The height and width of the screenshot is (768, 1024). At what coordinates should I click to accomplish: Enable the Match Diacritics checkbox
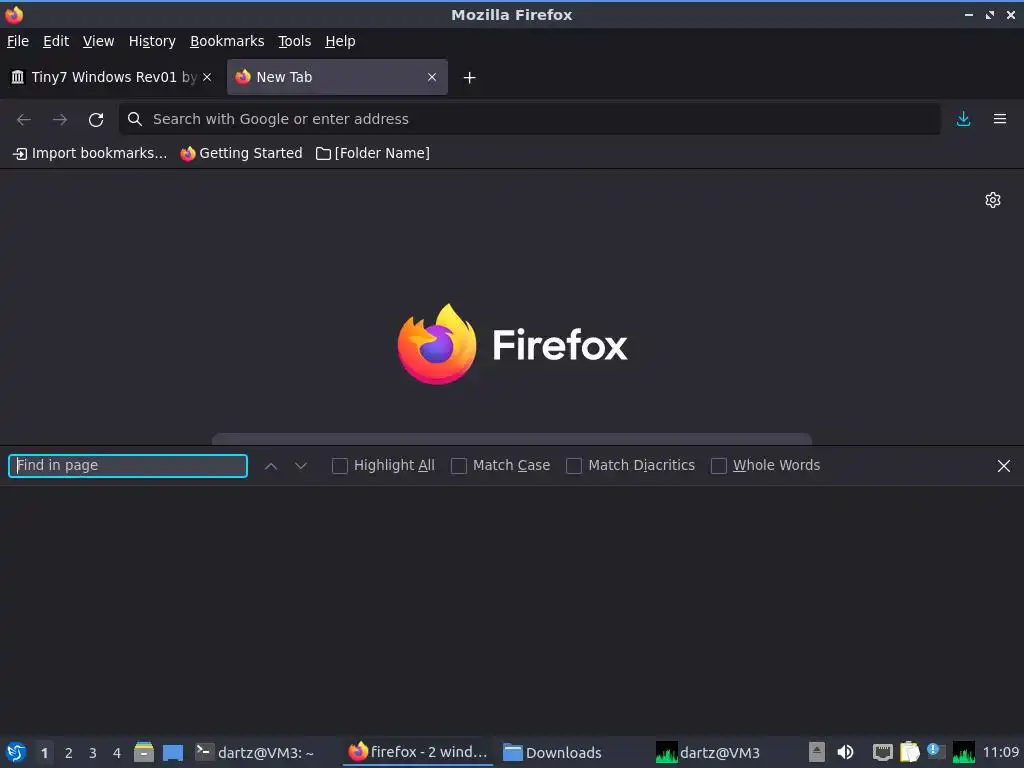click(574, 466)
